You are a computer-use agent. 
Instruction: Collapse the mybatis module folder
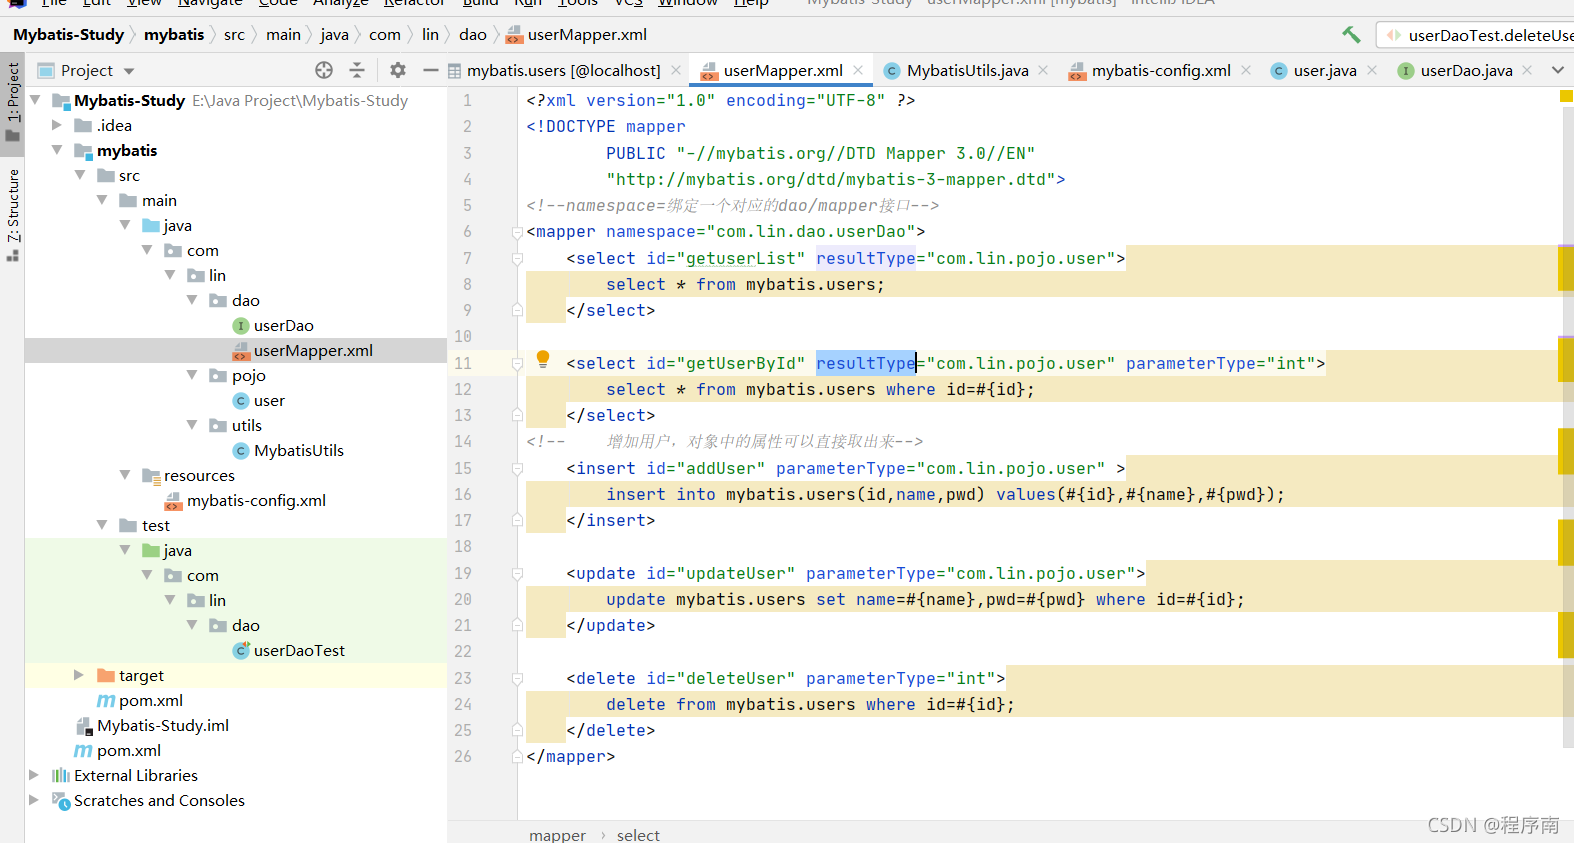57,150
